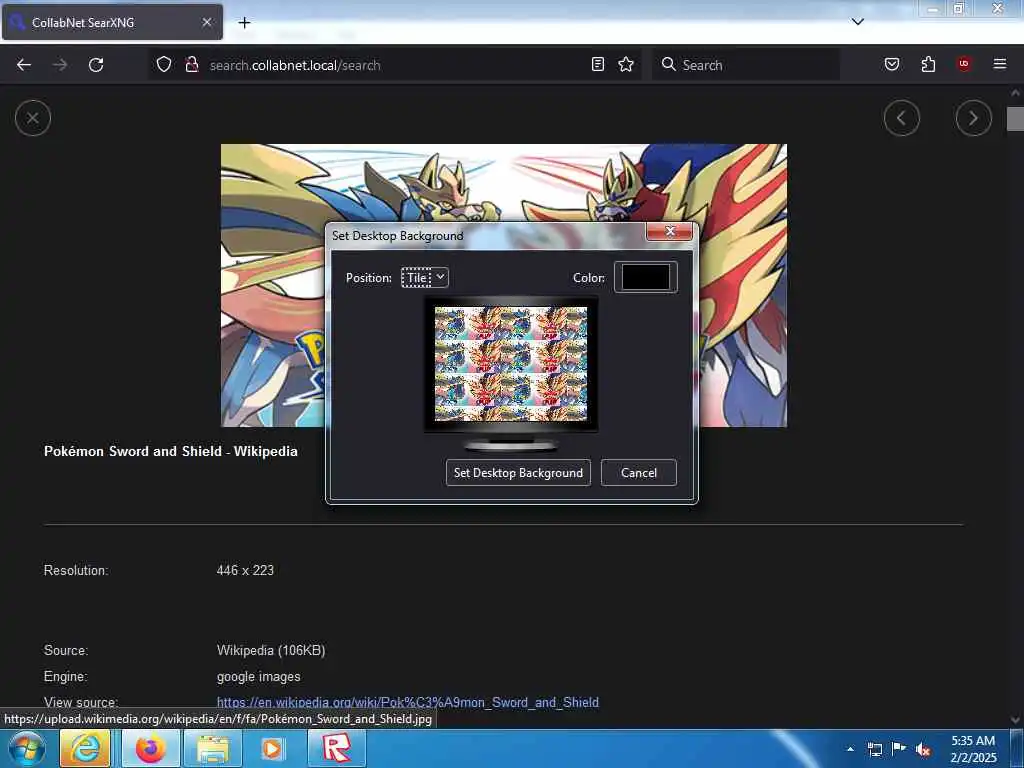Open the black Color picker swatch
The height and width of the screenshot is (768, 1024).
pyautogui.click(x=646, y=277)
